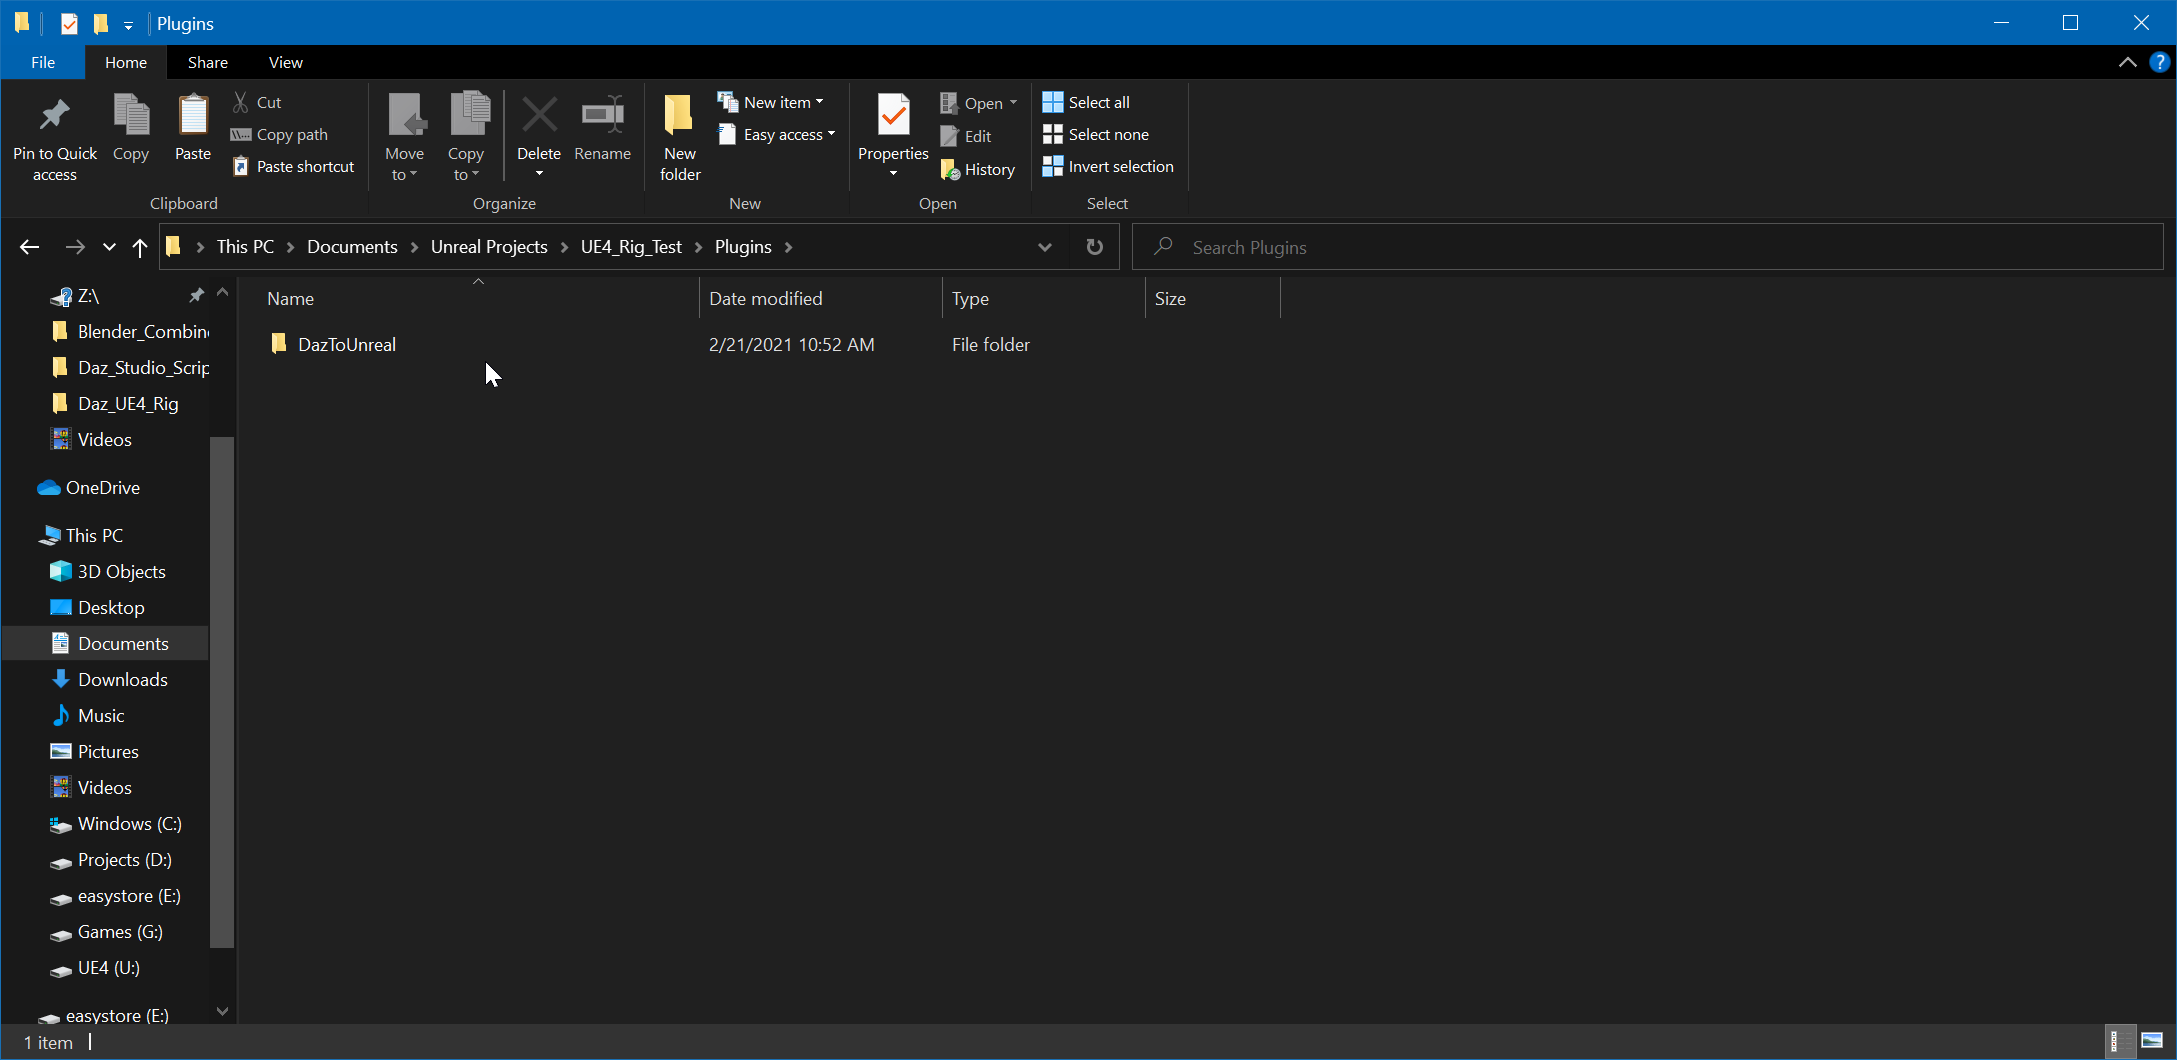Open the New item dropdown

point(771,102)
